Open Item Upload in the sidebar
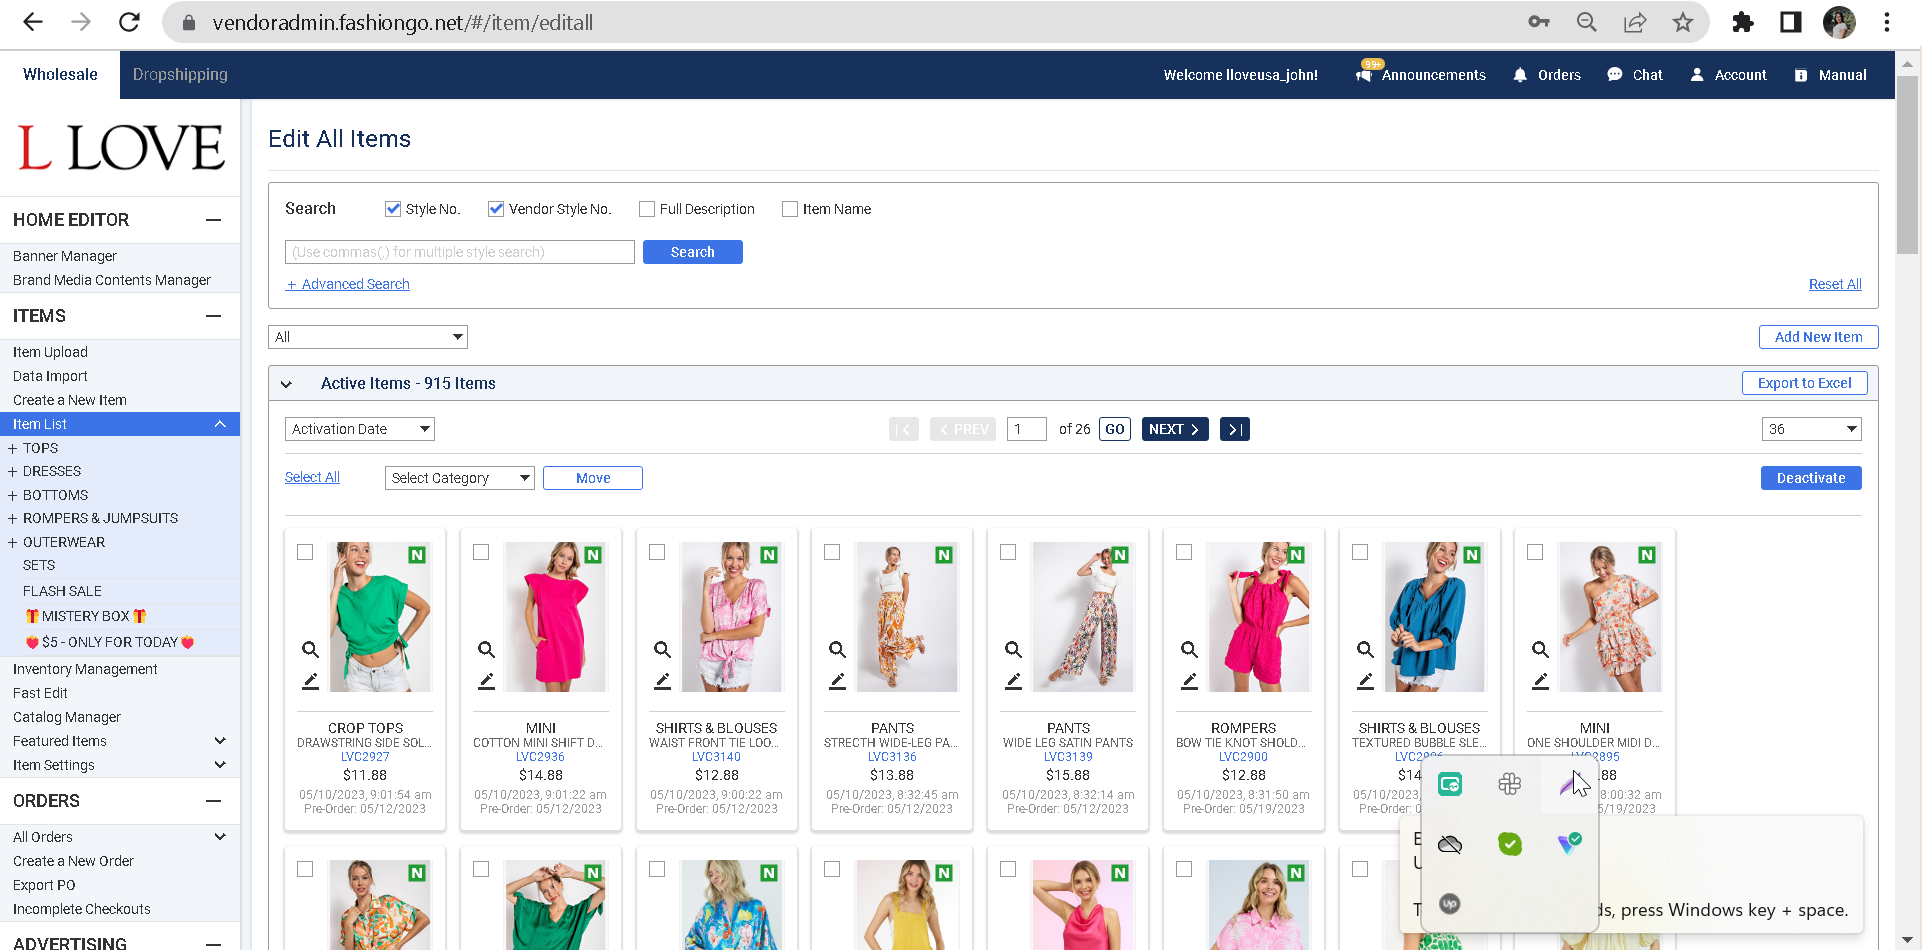The height and width of the screenshot is (950, 1922). click(x=50, y=352)
